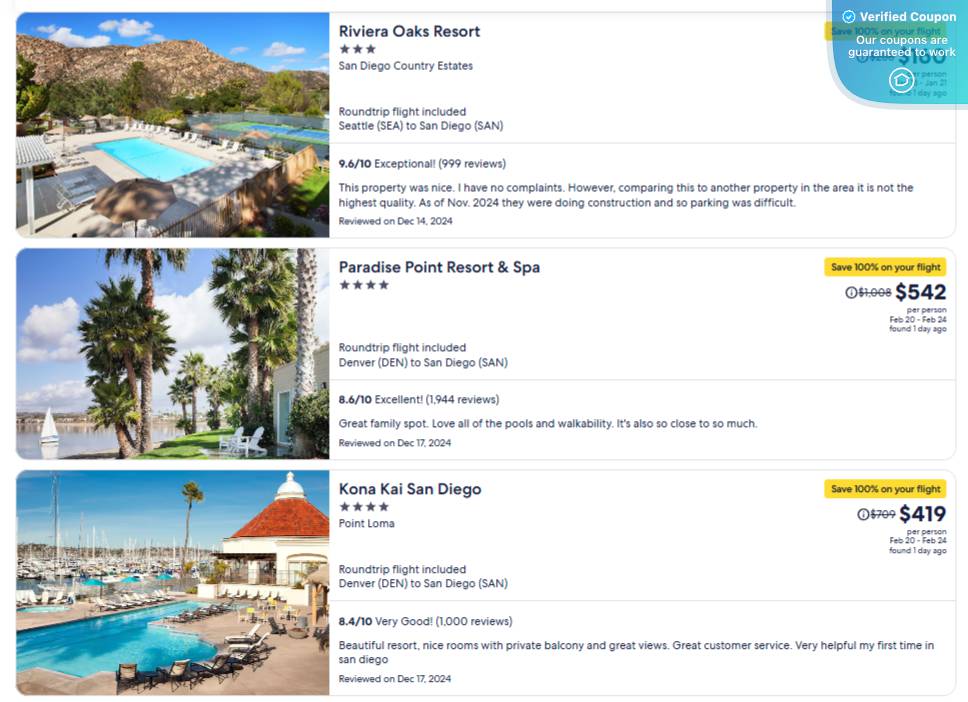Viewport: 968px width, 702px height.
Task: Toggle the 'Save 100% on your flight' badge for Kona Kai
Action: tap(885, 489)
